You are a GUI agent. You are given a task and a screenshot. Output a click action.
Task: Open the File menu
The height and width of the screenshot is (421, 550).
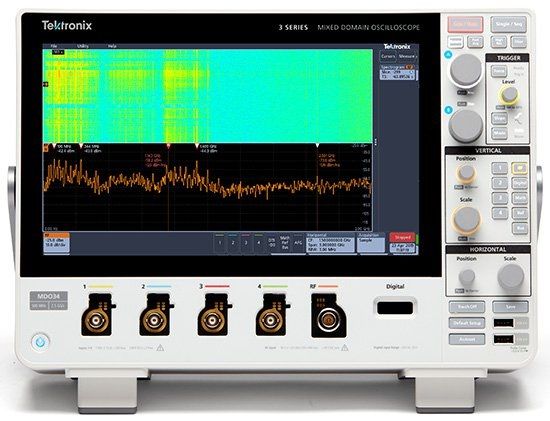[x=54, y=46]
